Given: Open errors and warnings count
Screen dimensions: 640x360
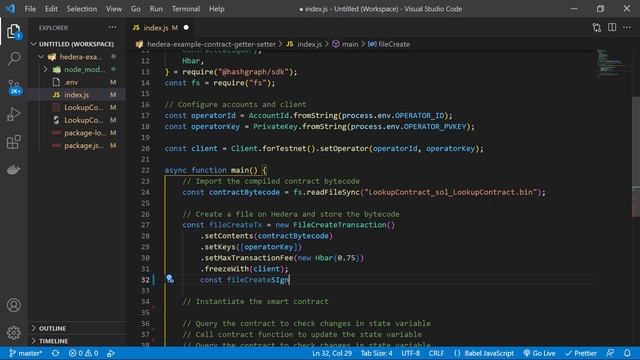Looking at the screenshot, I should pos(83,353).
